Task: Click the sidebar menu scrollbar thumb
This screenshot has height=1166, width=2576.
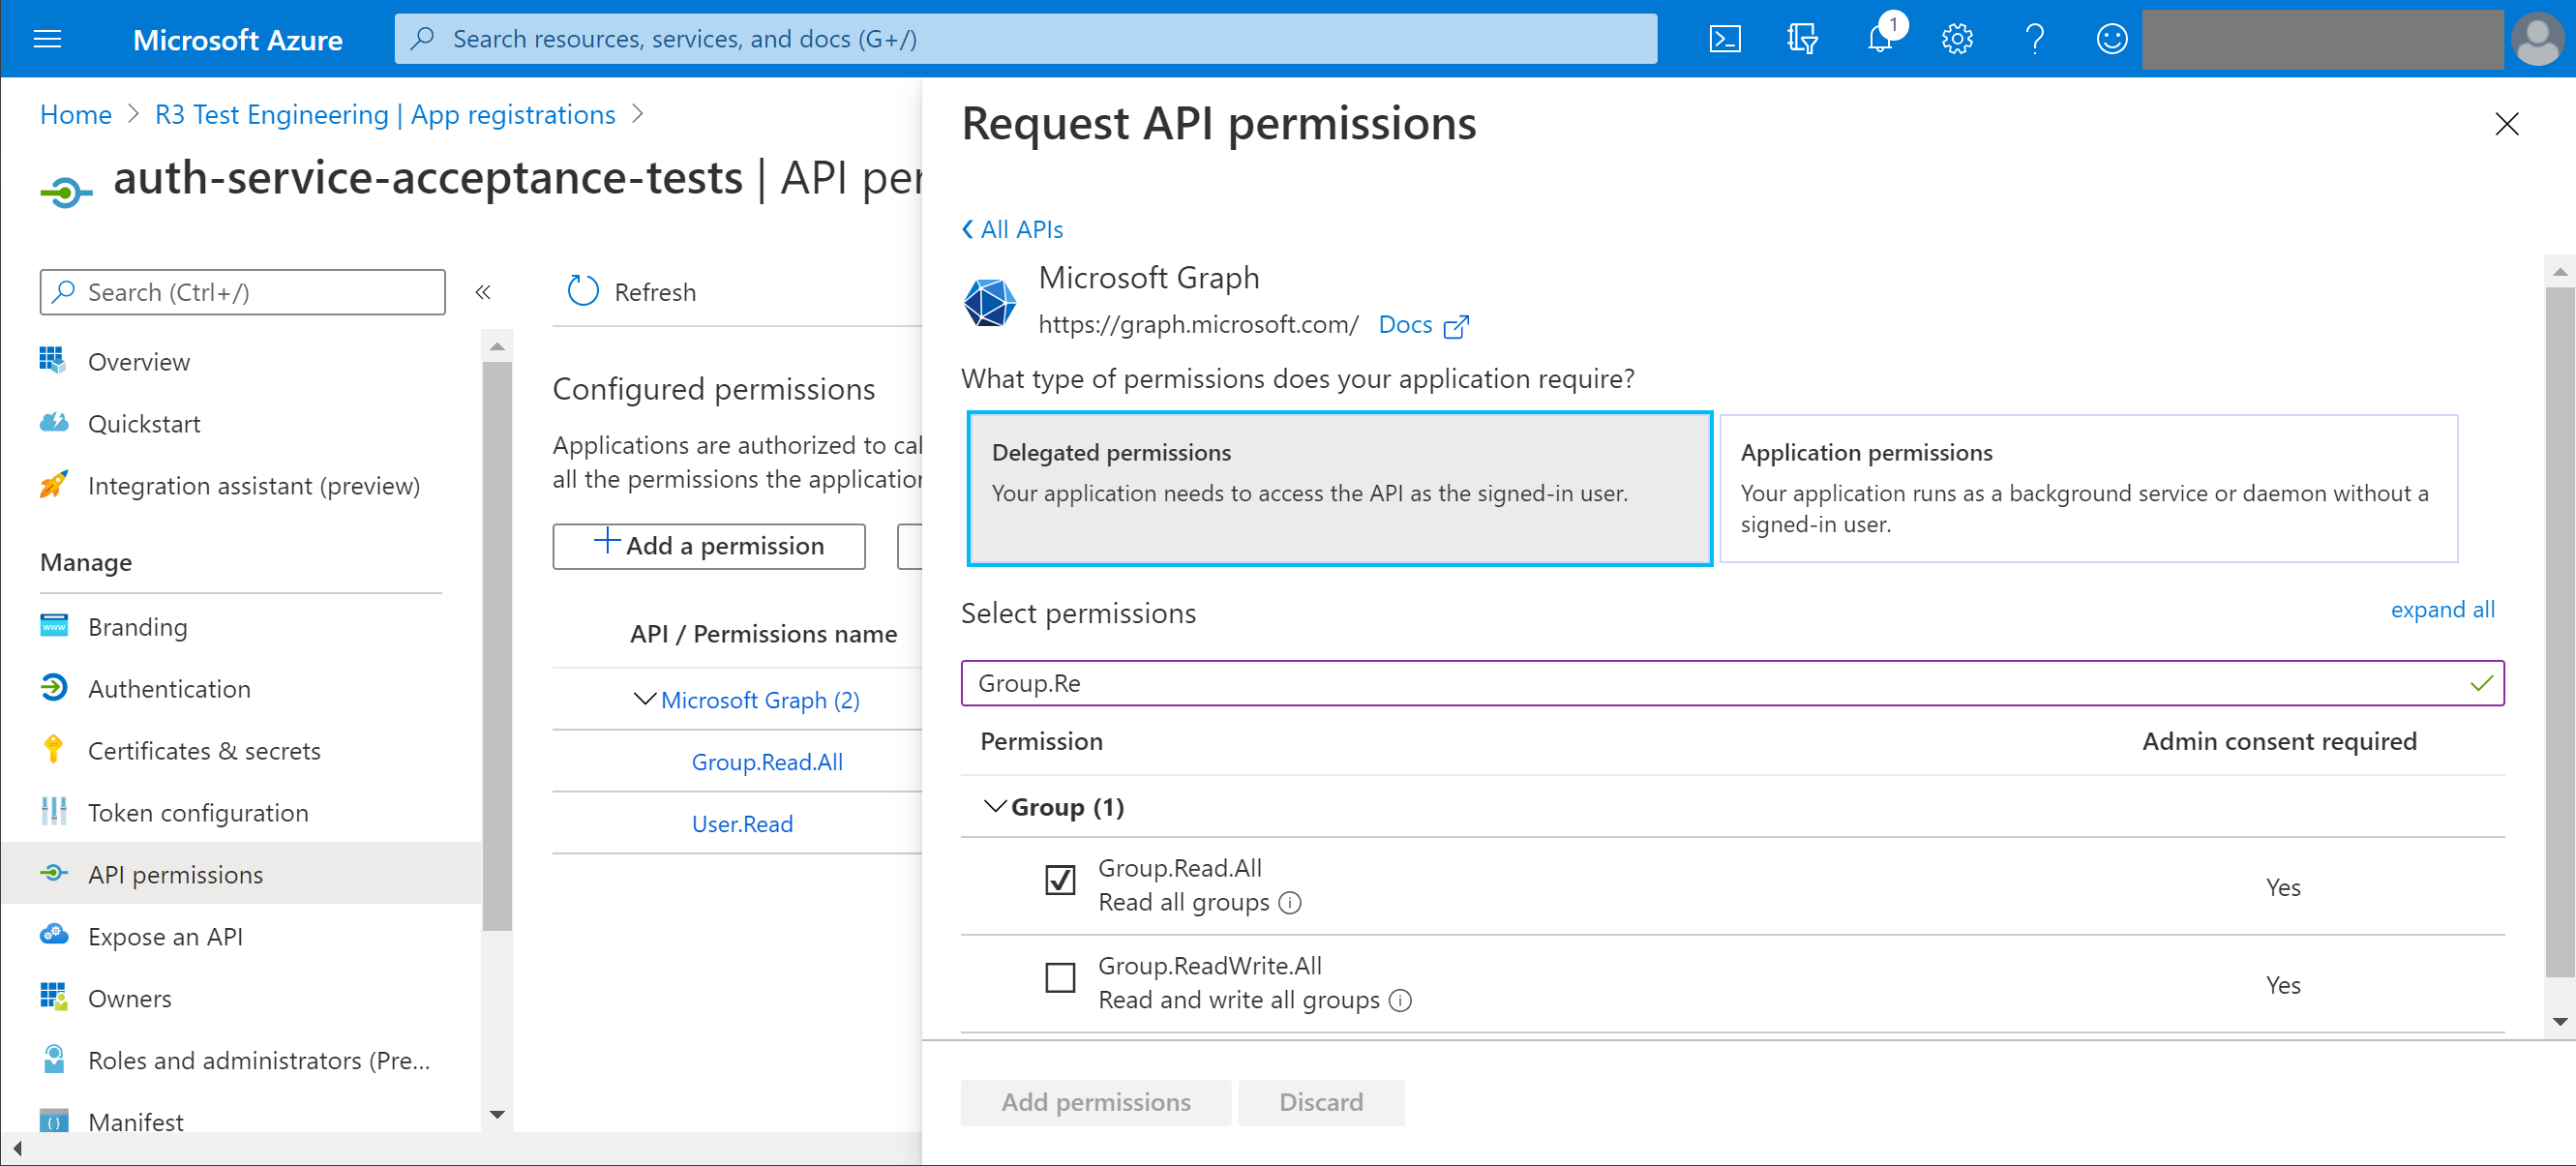Action: [497, 646]
